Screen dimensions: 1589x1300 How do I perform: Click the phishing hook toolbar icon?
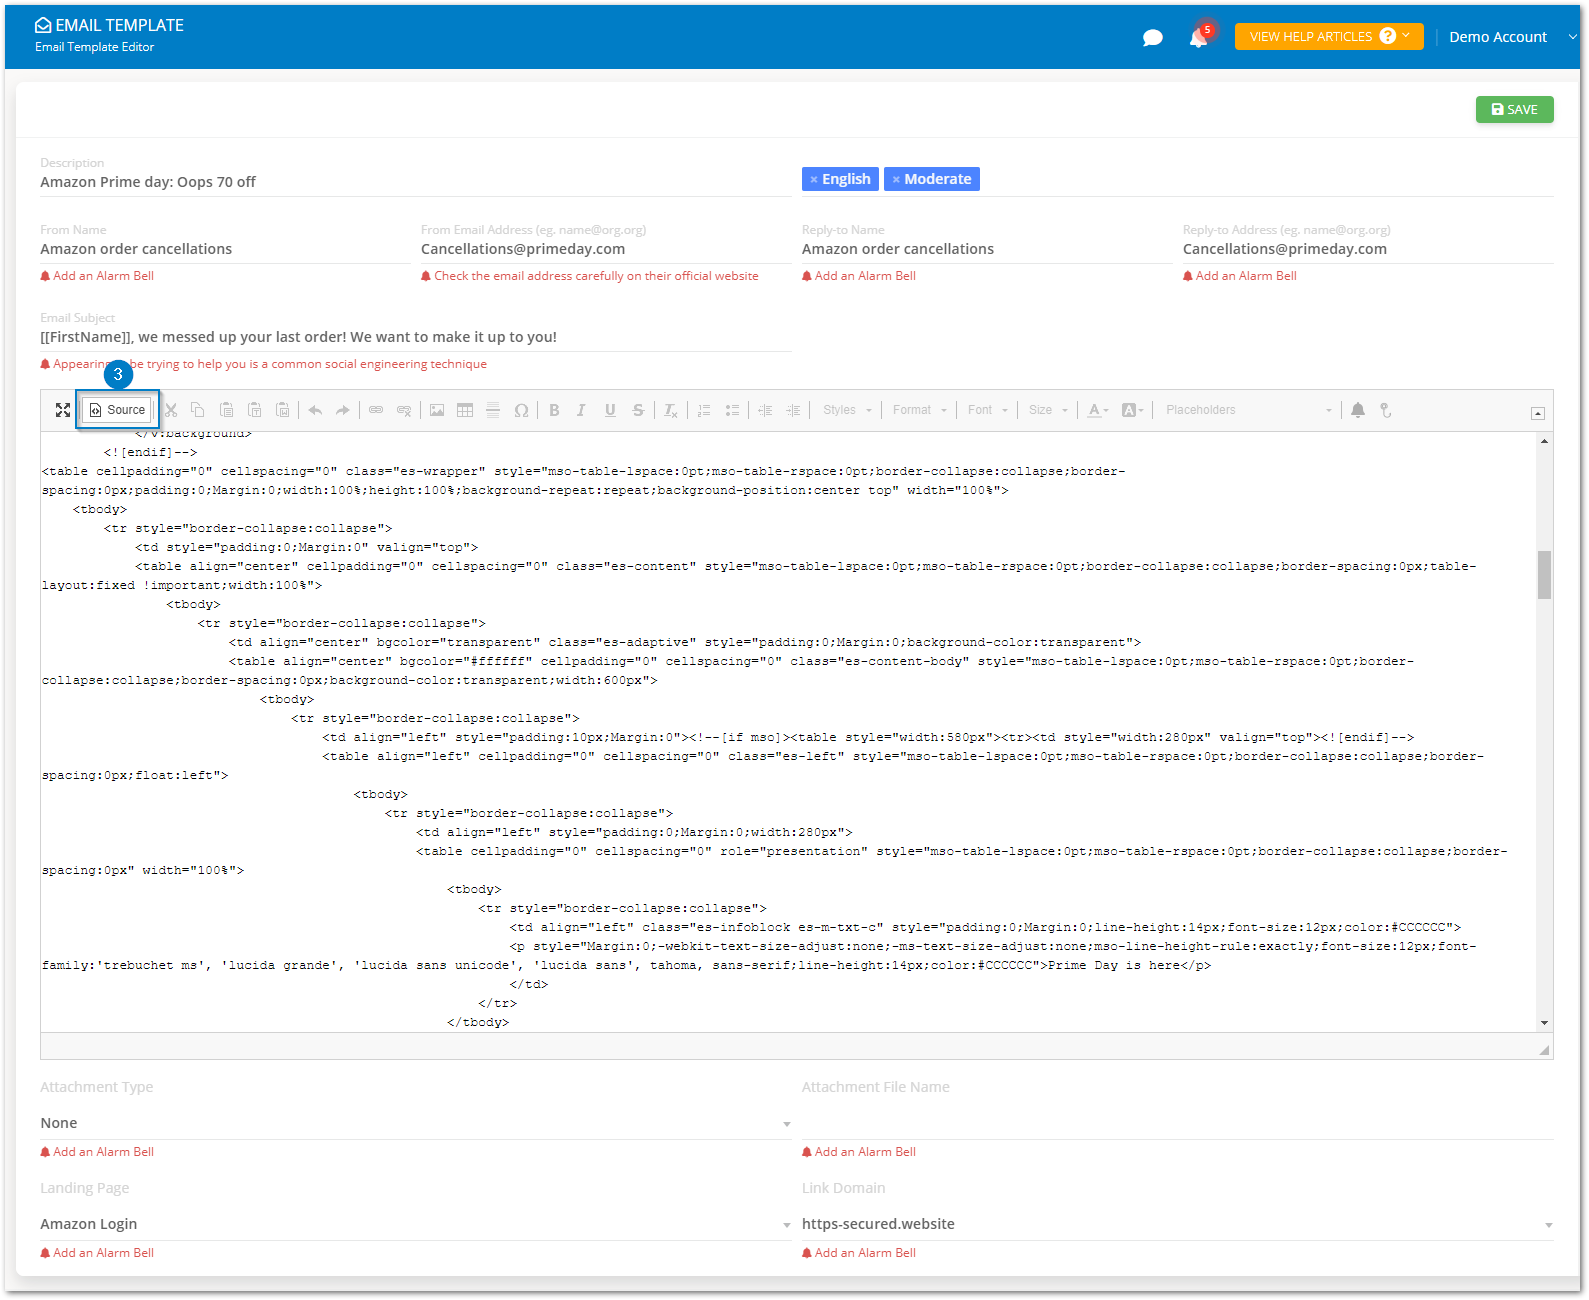1386,410
